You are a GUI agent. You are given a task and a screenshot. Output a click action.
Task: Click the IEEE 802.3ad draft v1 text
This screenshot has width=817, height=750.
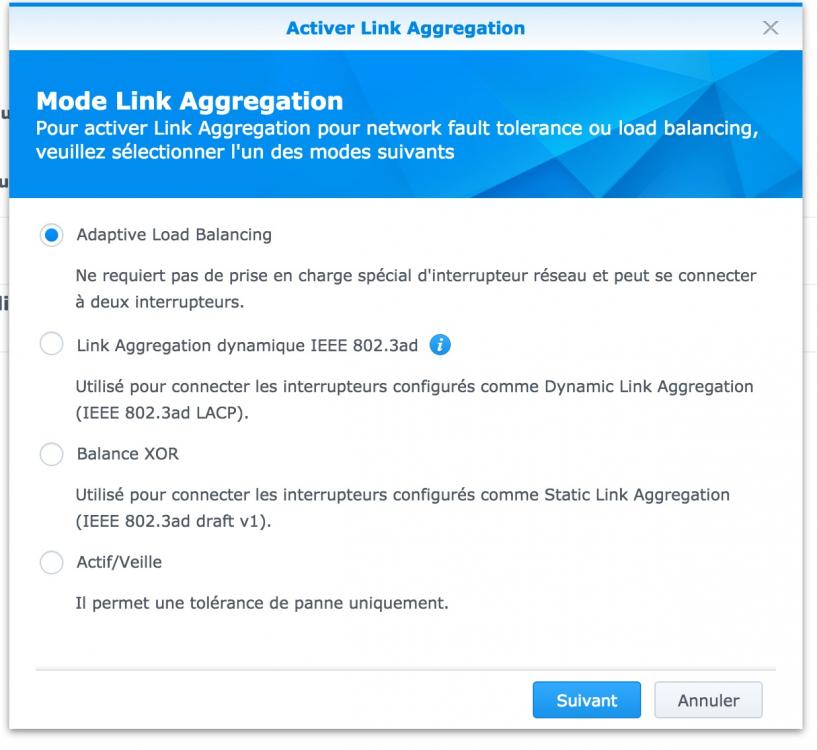pyautogui.click(x=174, y=521)
